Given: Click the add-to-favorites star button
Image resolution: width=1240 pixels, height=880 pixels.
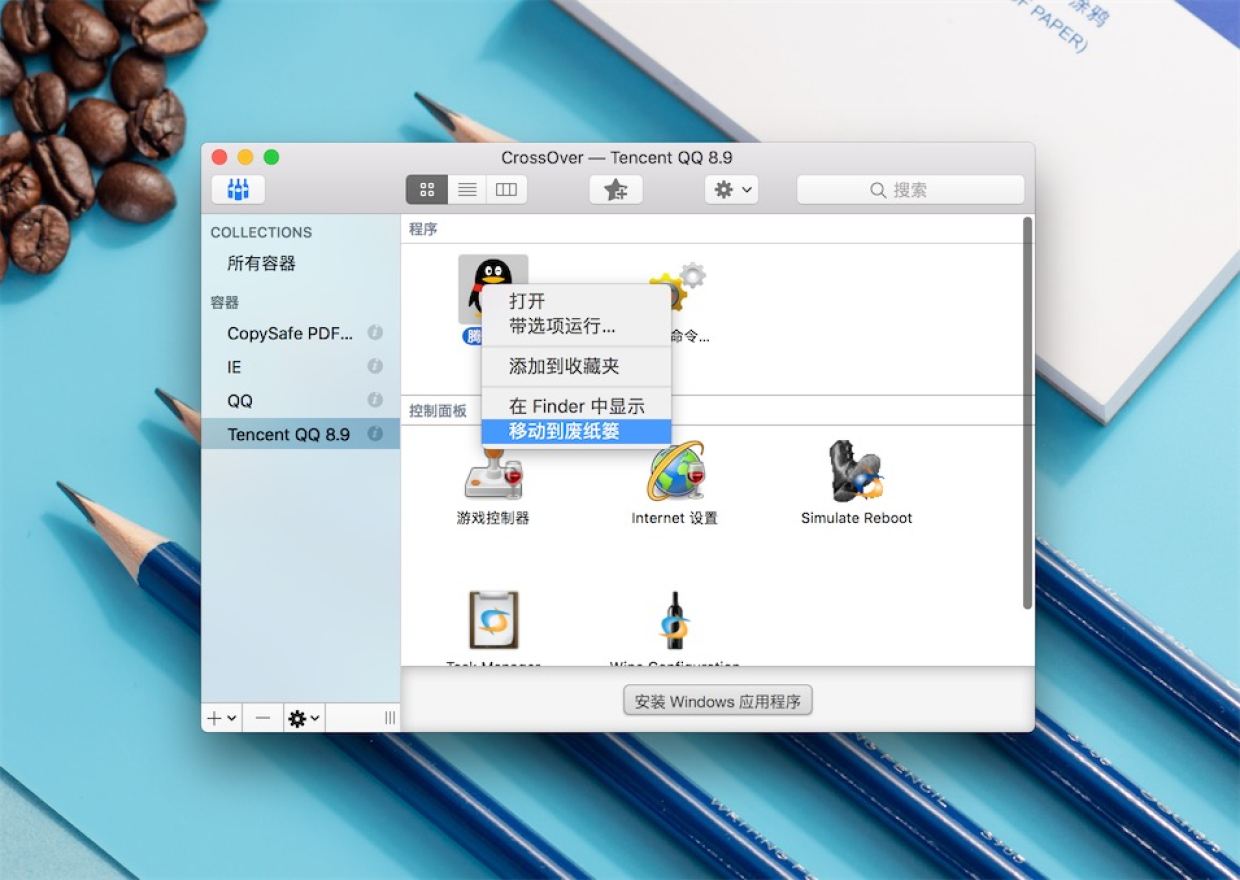Looking at the screenshot, I should click(x=616, y=189).
